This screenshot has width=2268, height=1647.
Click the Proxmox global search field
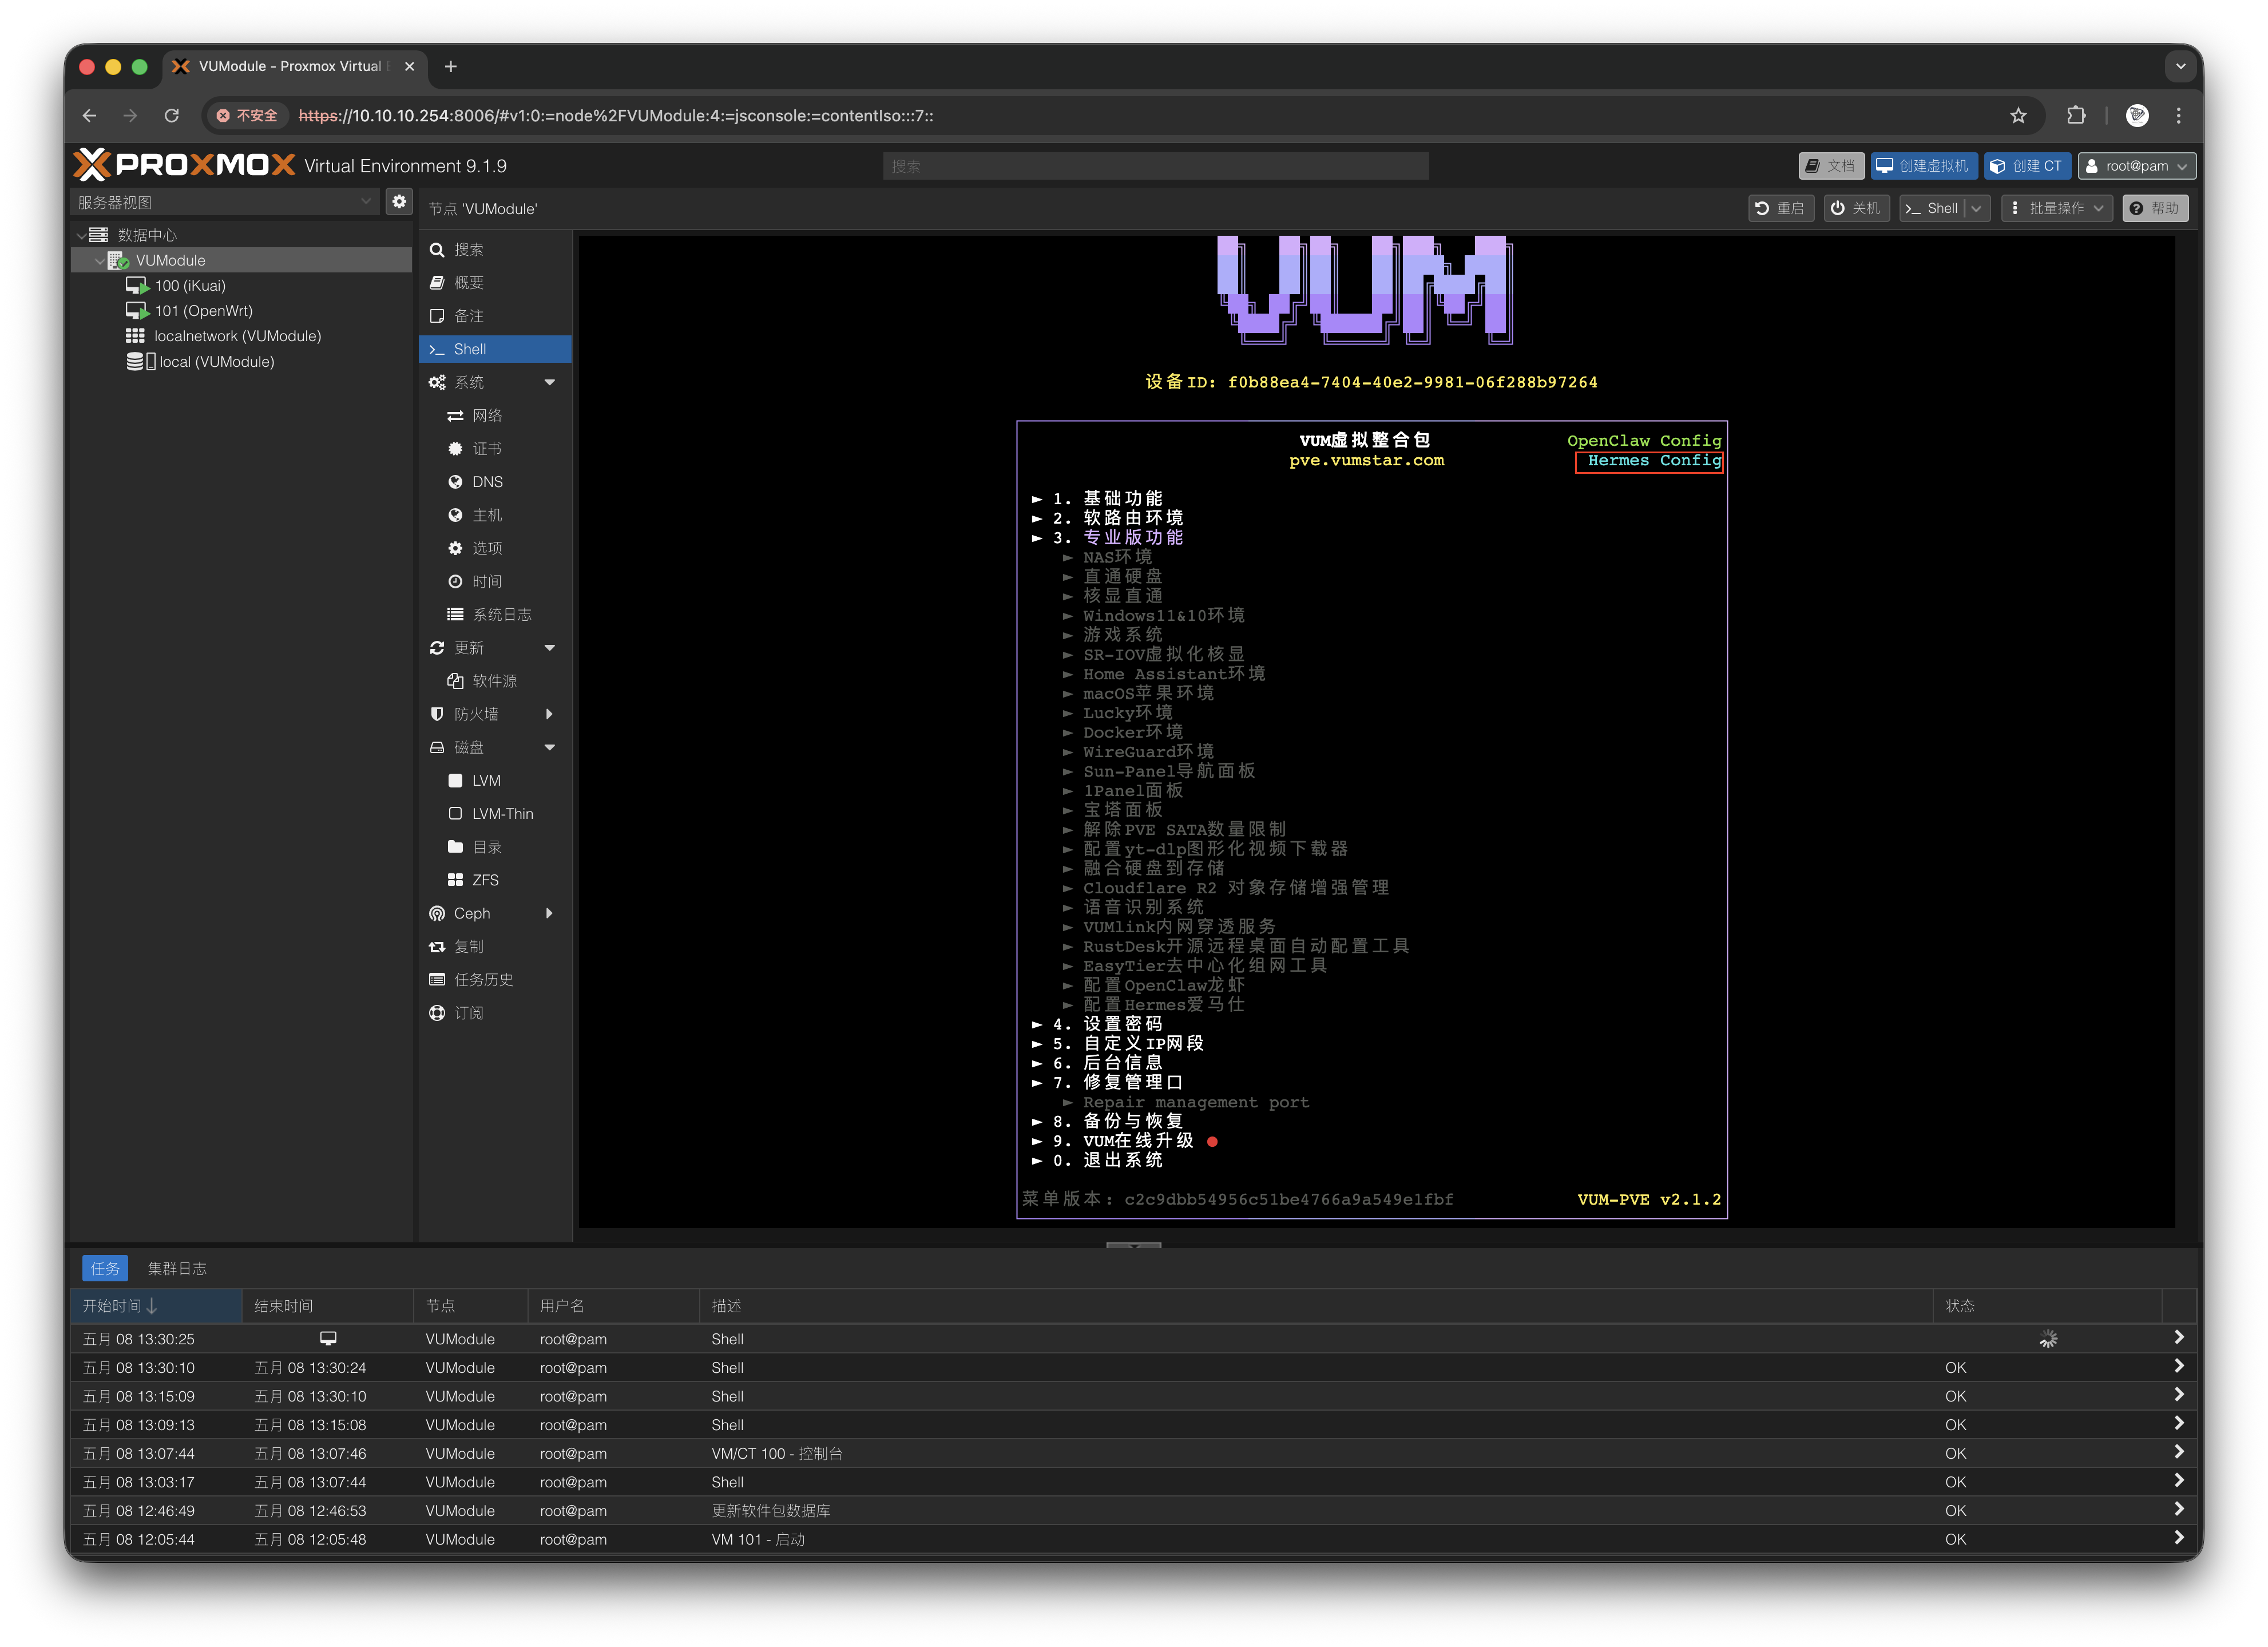[1155, 166]
